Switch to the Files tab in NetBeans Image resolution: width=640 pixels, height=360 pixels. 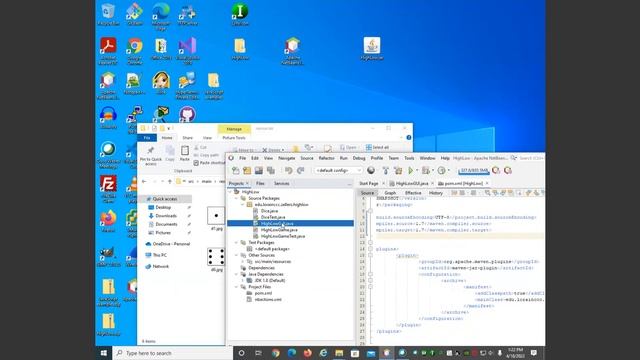(260, 184)
